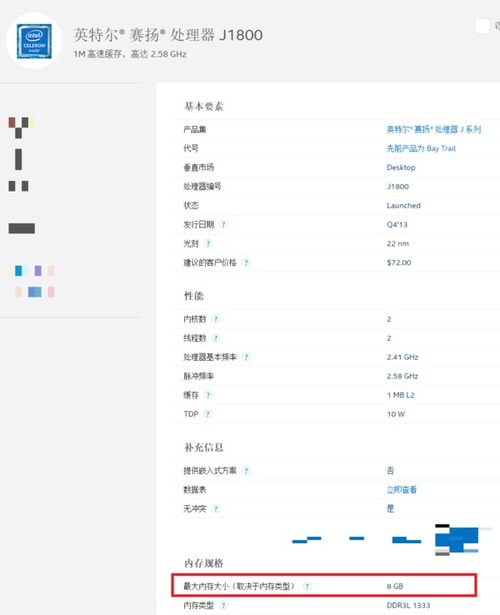Click the help icon beside 无冲突

[216, 509]
